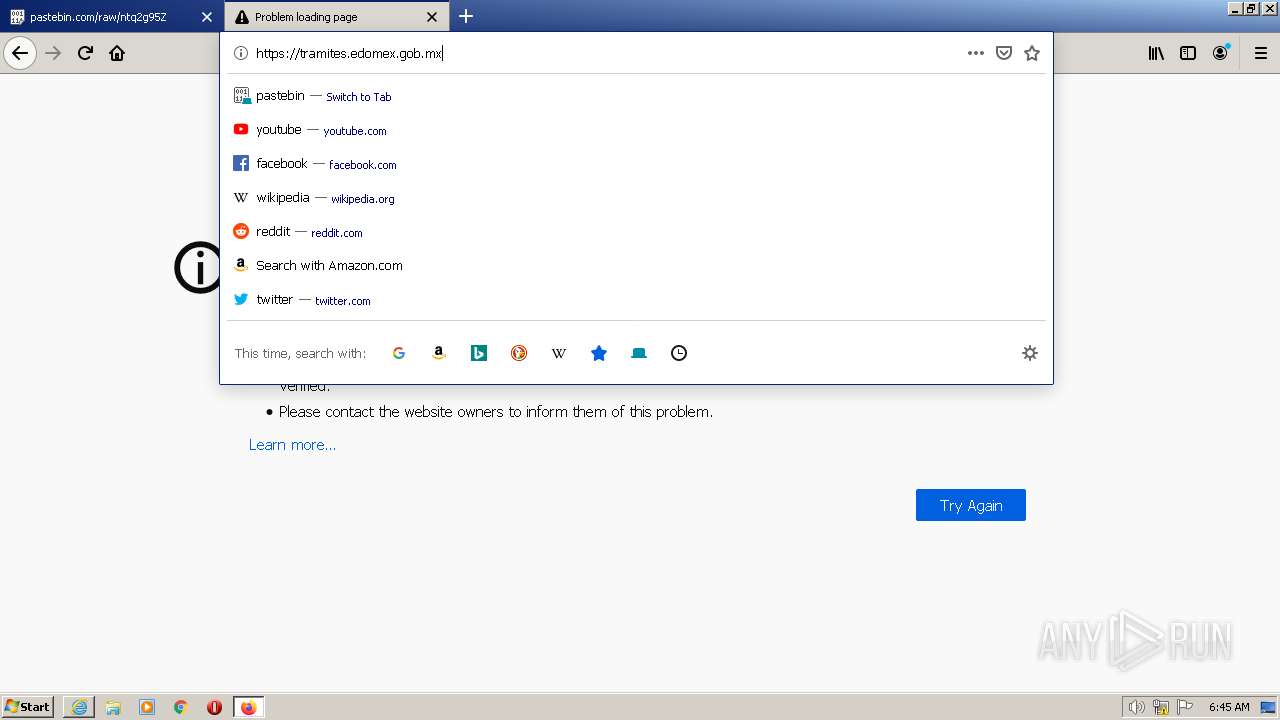Choose the twitter.com suggestion
This screenshot has height=720, width=1280.
coord(636,300)
